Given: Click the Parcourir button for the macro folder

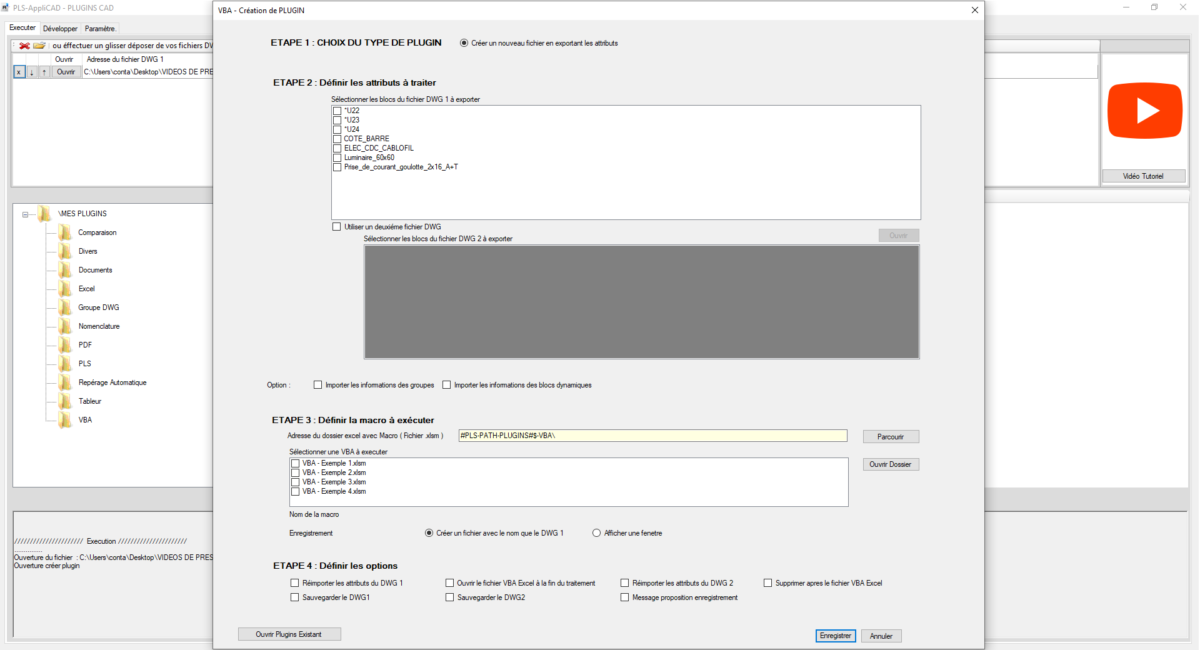Looking at the screenshot, I should (x=889, y=436).
